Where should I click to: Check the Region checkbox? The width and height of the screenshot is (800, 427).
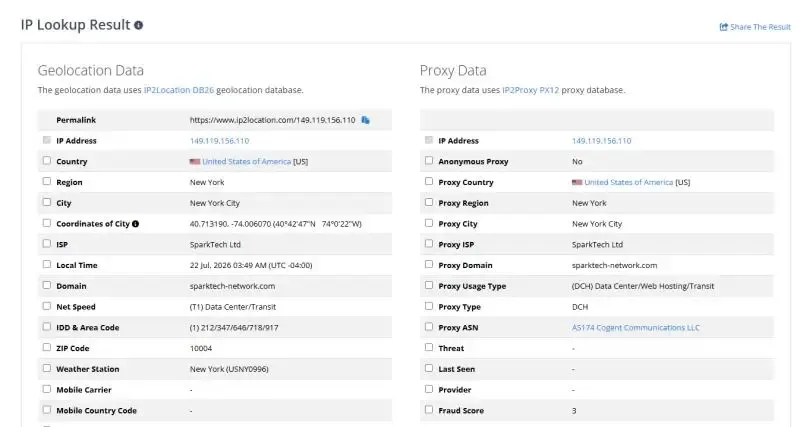point(47,181)
